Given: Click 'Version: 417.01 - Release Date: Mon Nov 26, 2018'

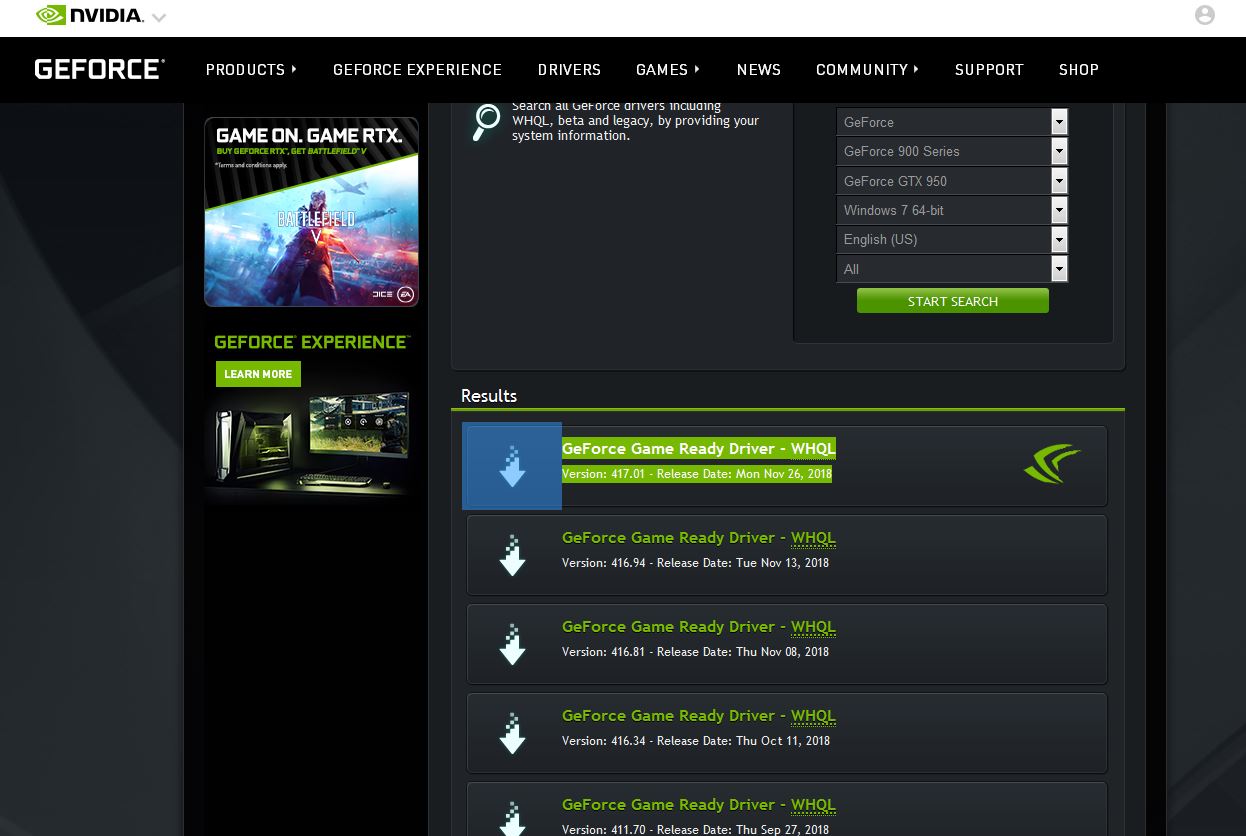Looking at the screenshot, I should (x=697, y=474).
